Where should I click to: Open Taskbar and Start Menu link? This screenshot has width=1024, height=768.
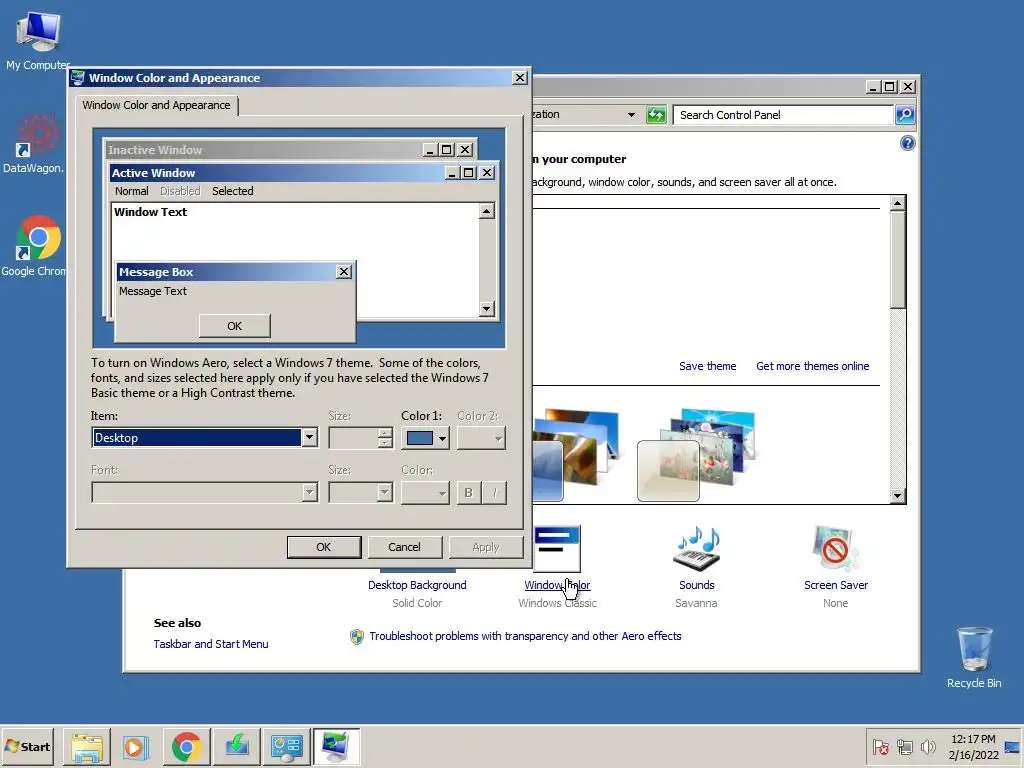[211, 644]
